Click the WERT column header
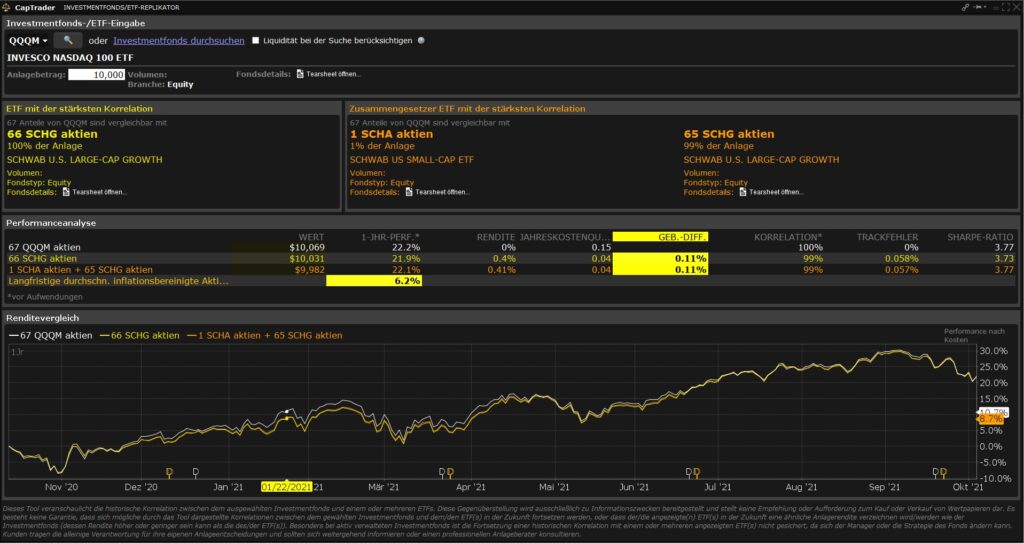This screenshot has height=543, width=1024. 311,237
